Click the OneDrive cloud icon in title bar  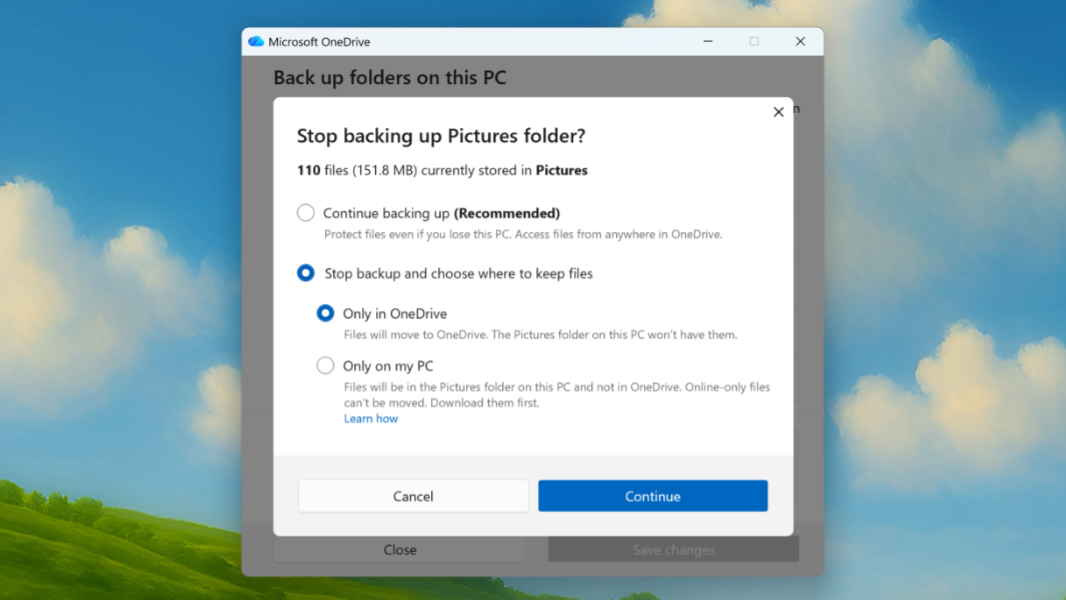(256, 42)
